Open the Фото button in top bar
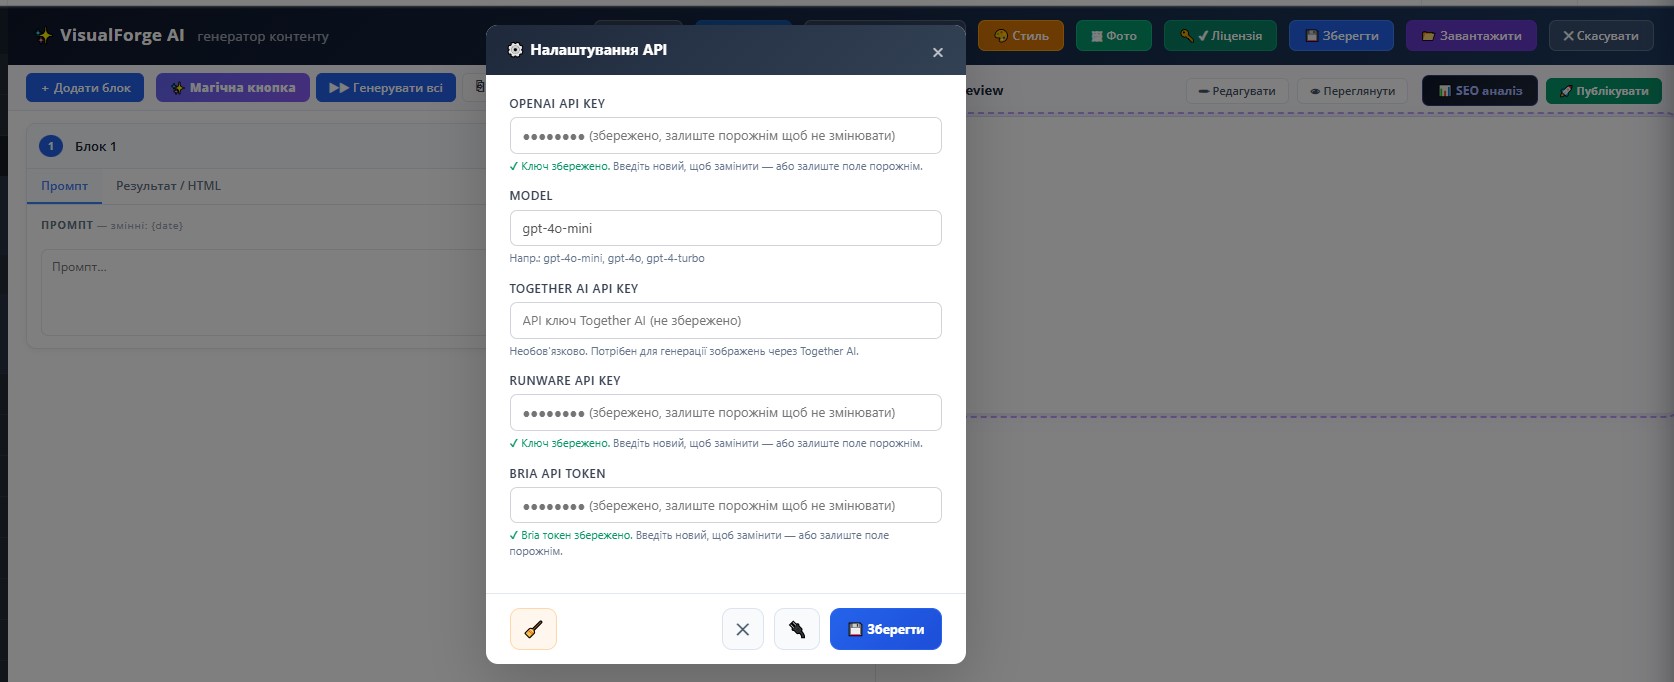This screenshot has width=1674, height=682. [x=1114, y=36]
